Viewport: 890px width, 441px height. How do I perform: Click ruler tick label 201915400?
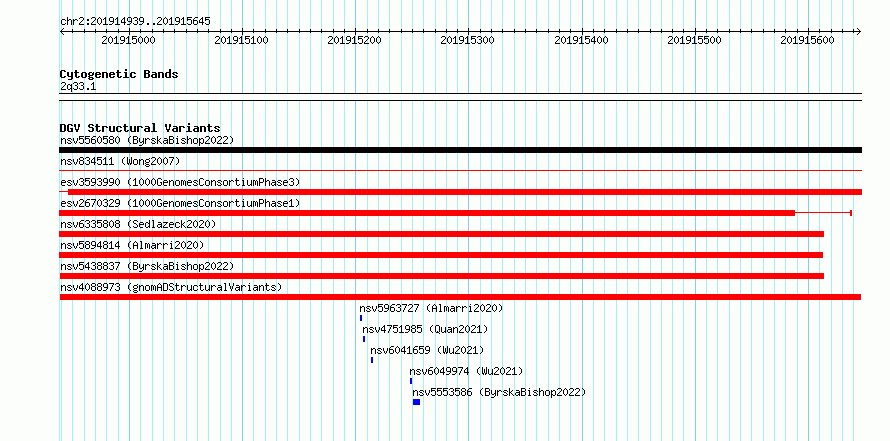pos(581,40)
